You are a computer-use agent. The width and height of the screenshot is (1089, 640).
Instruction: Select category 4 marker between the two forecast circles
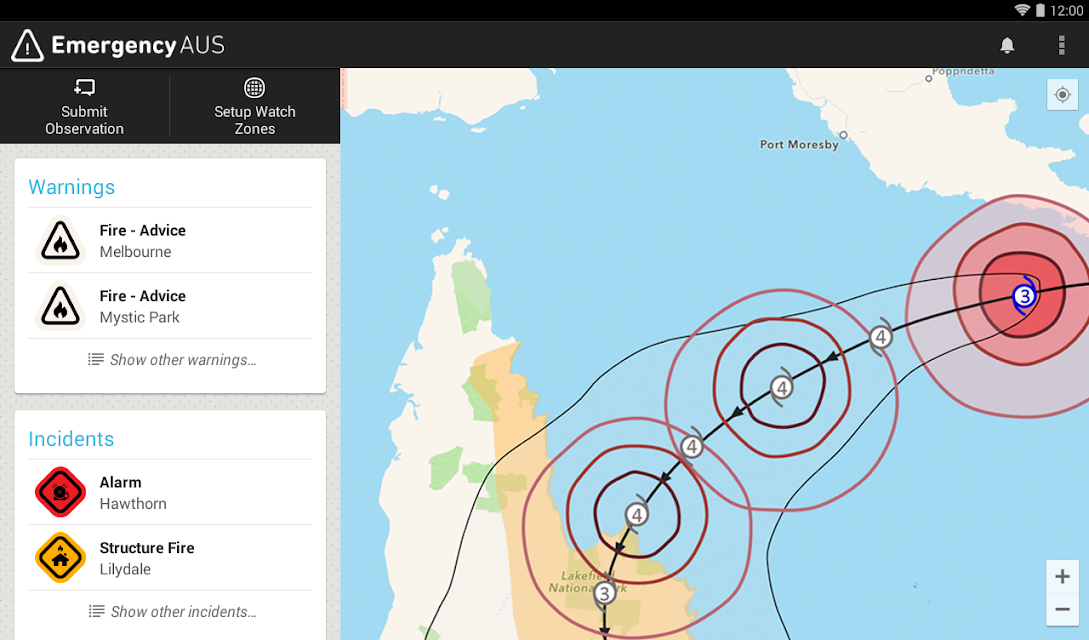pyautogui.click(x=692, y=447)
